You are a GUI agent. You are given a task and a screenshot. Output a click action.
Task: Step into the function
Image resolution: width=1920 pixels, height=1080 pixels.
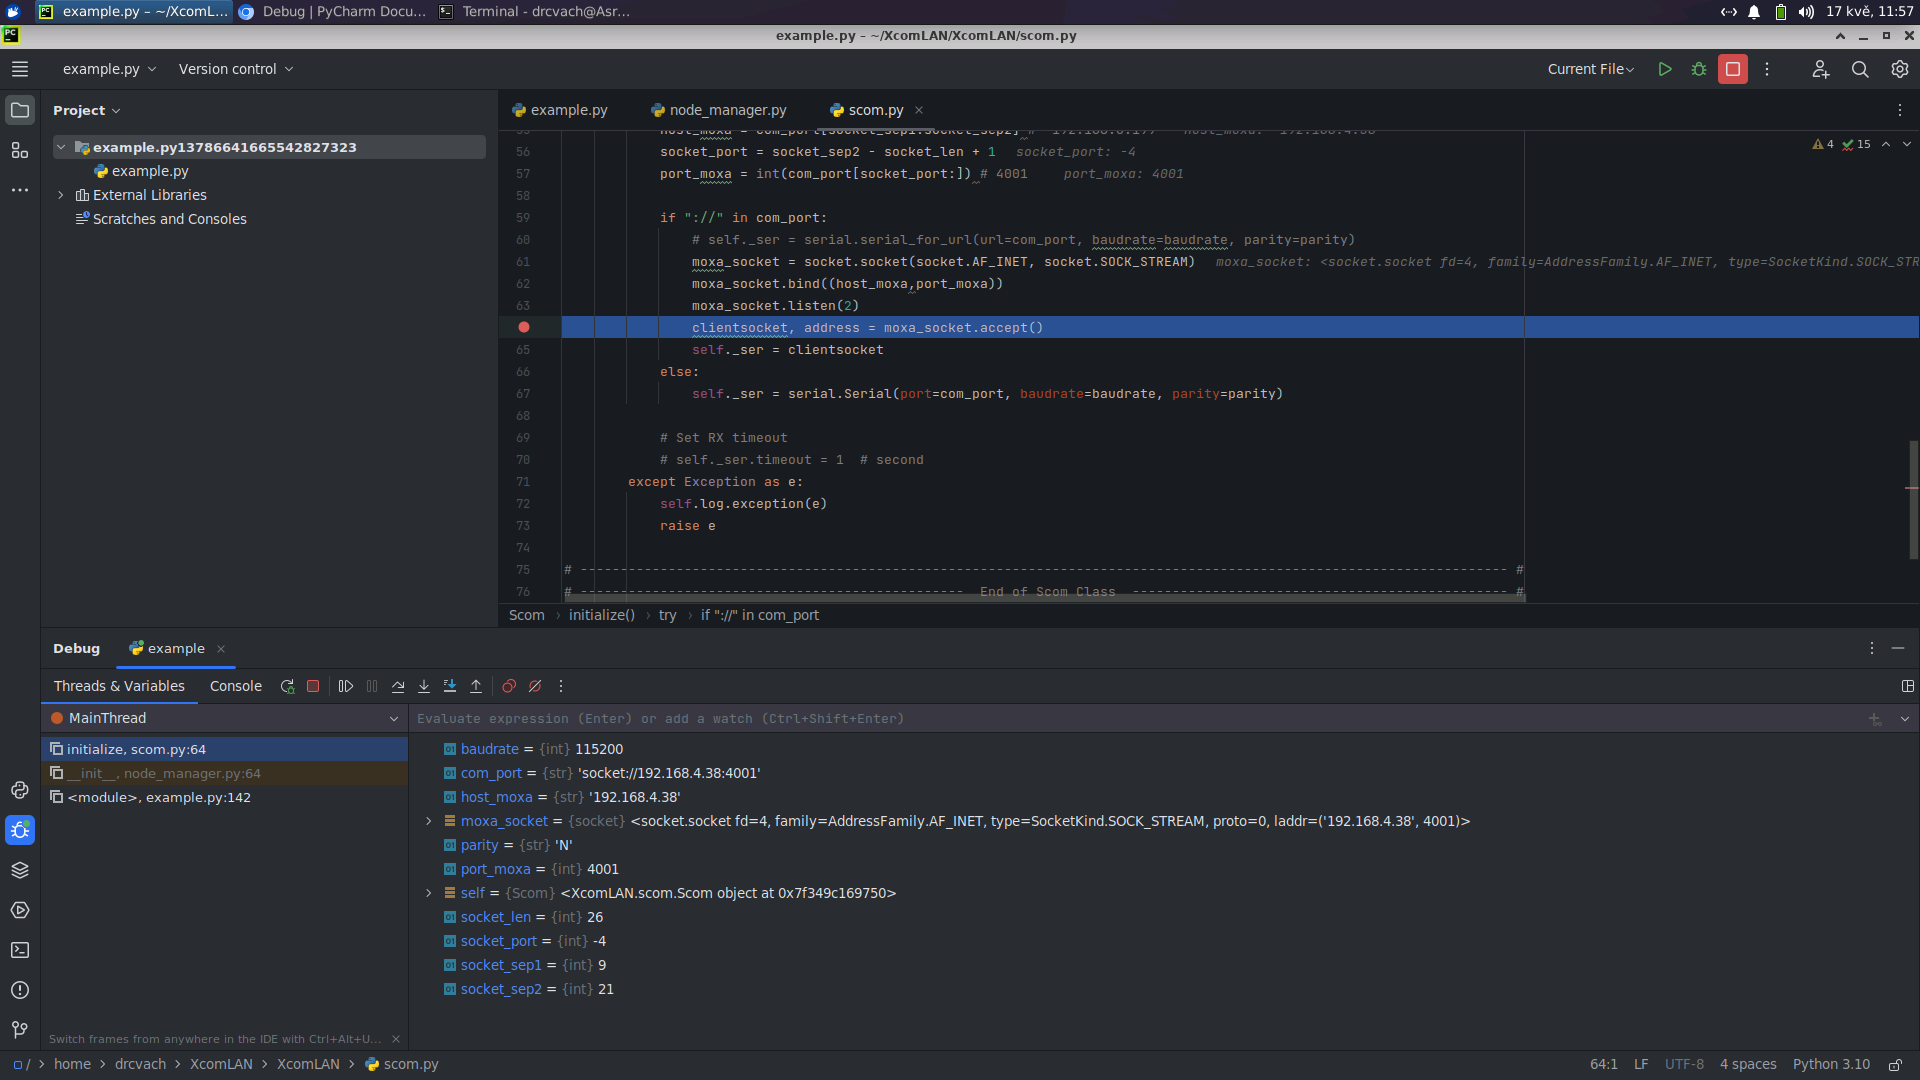[424, 686]
